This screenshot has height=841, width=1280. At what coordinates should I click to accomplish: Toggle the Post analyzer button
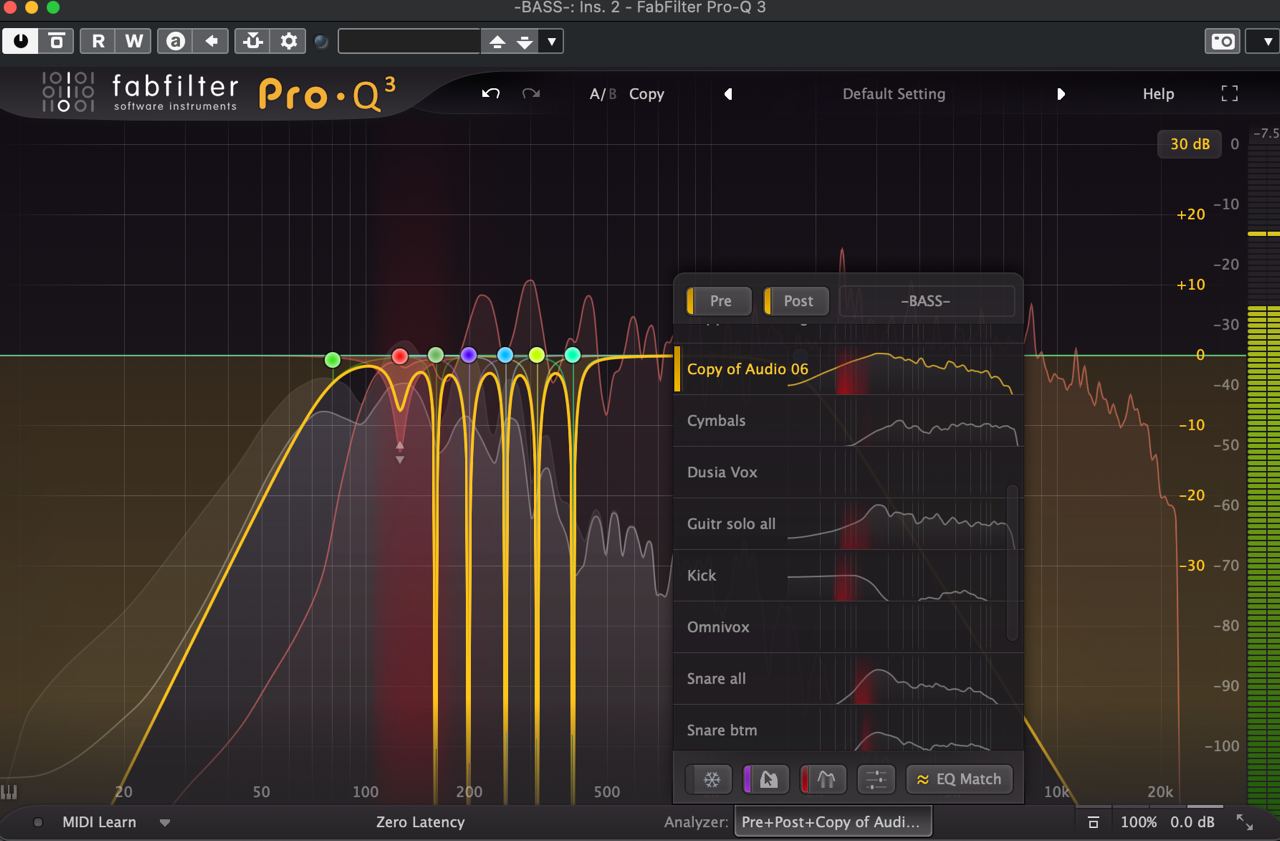[796, 301]
